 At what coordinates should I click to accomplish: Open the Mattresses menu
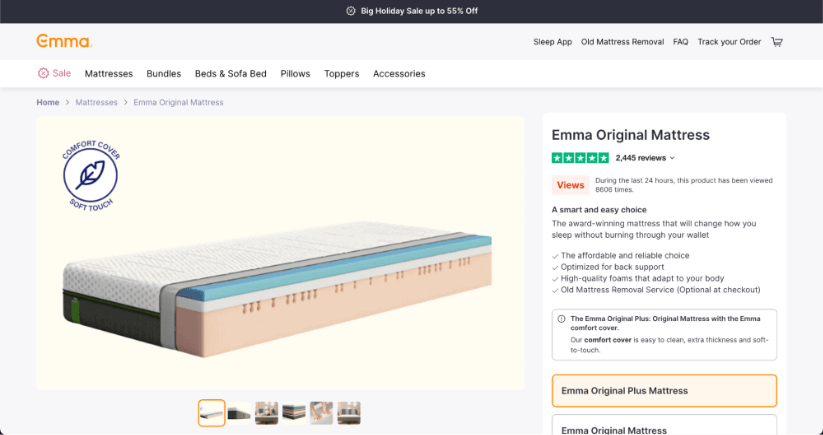109,74
